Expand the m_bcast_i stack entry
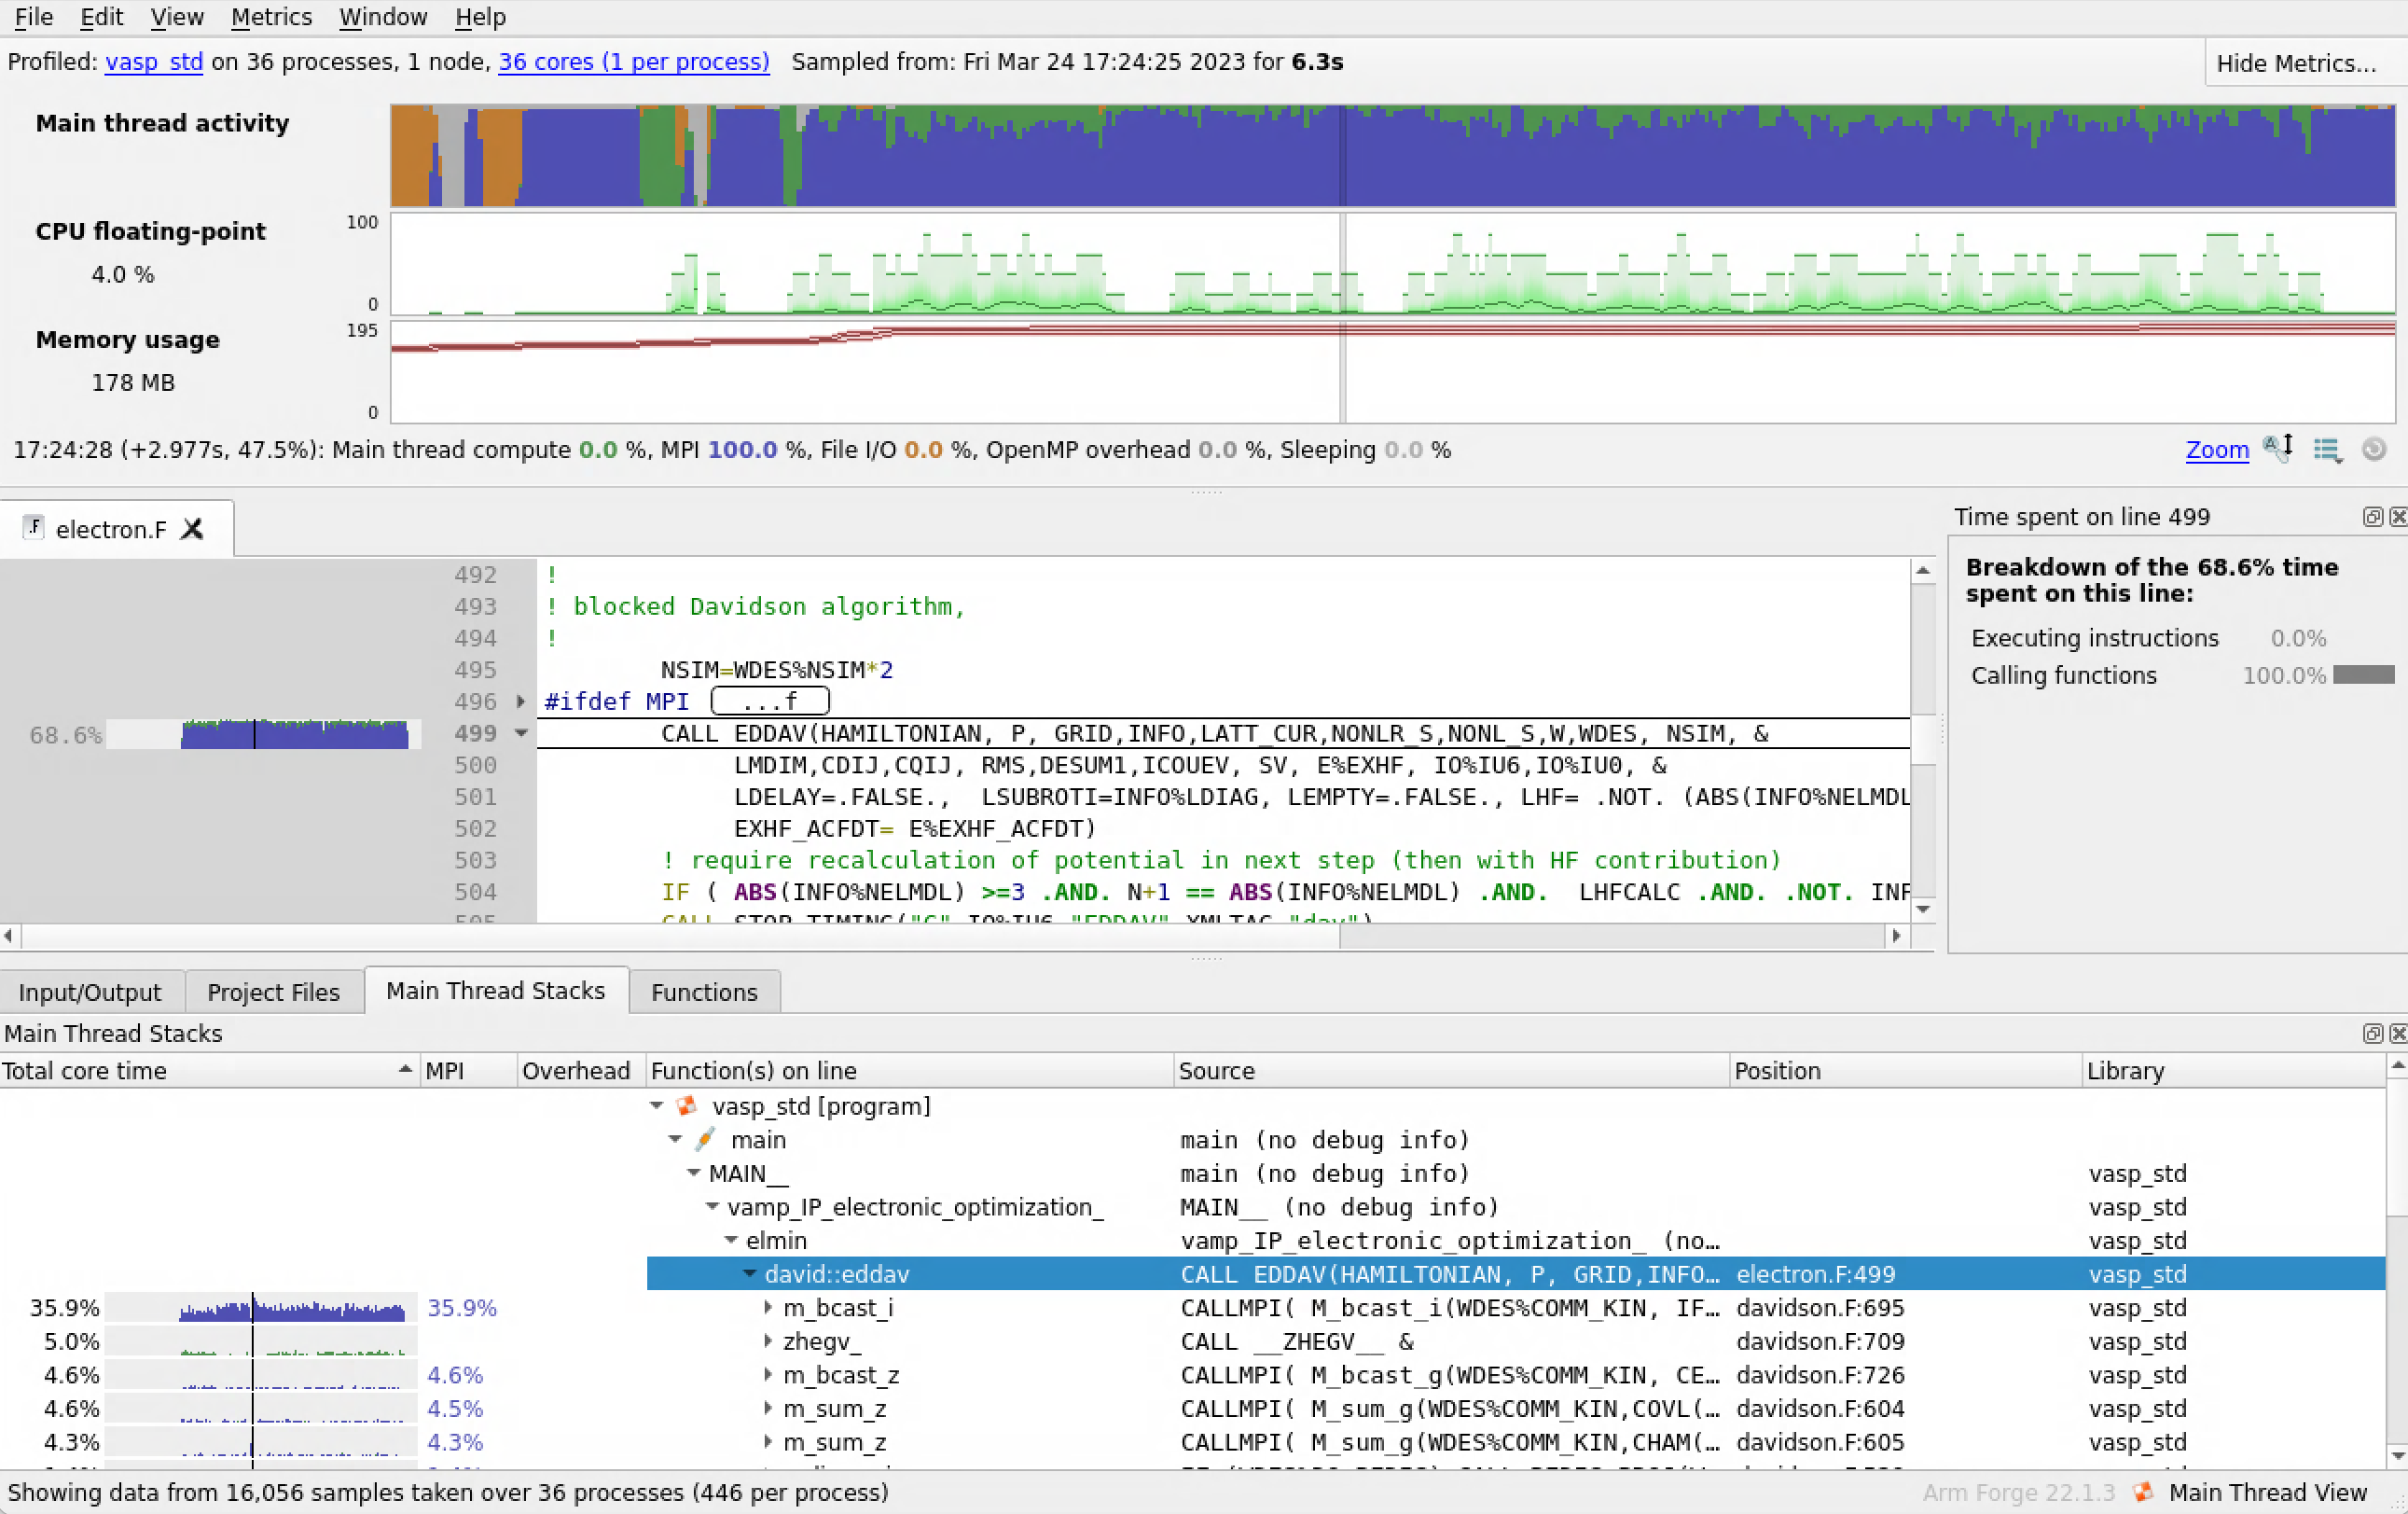 click(767, 1307)
